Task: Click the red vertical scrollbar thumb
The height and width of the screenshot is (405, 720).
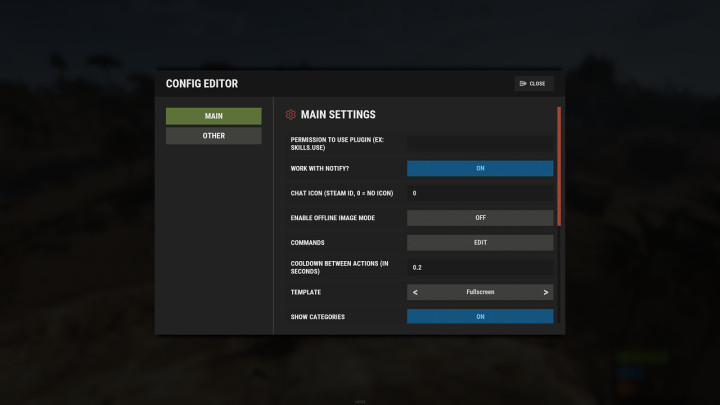Action: tap(559, 167)
